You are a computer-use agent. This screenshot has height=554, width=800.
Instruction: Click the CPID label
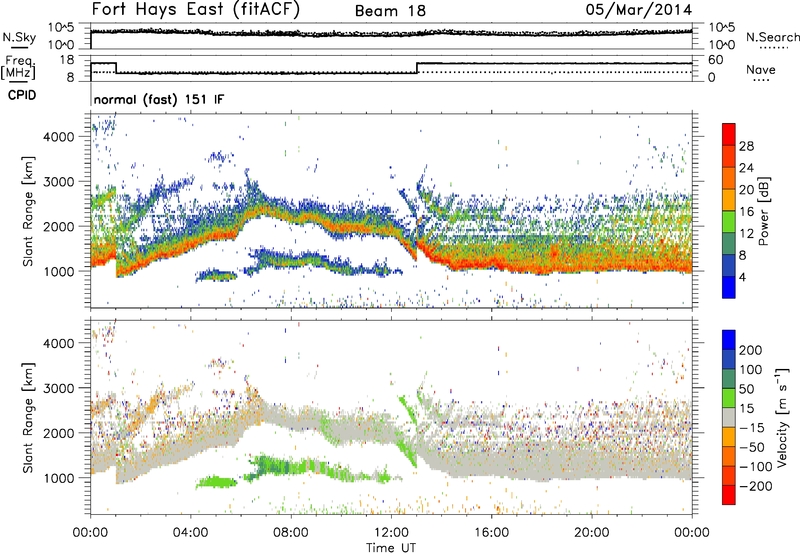point(22,95)
